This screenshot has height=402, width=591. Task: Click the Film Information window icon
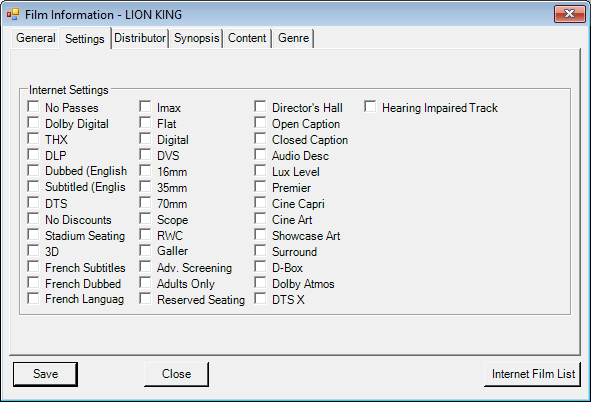tap(12, 14)
